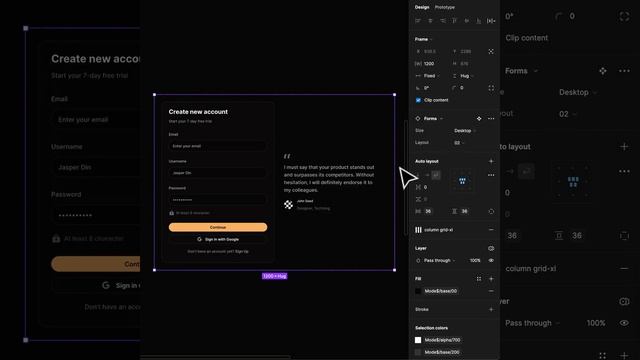Open more options beside Forms in small panel
Screen dimensions: 640x360
(491, 119)
